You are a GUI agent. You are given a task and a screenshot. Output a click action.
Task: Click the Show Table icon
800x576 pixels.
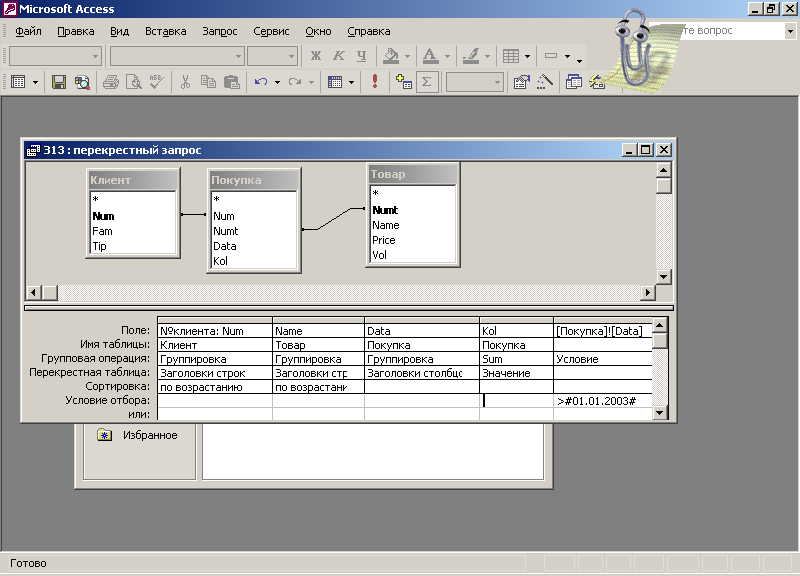click(x=404, y=82)
